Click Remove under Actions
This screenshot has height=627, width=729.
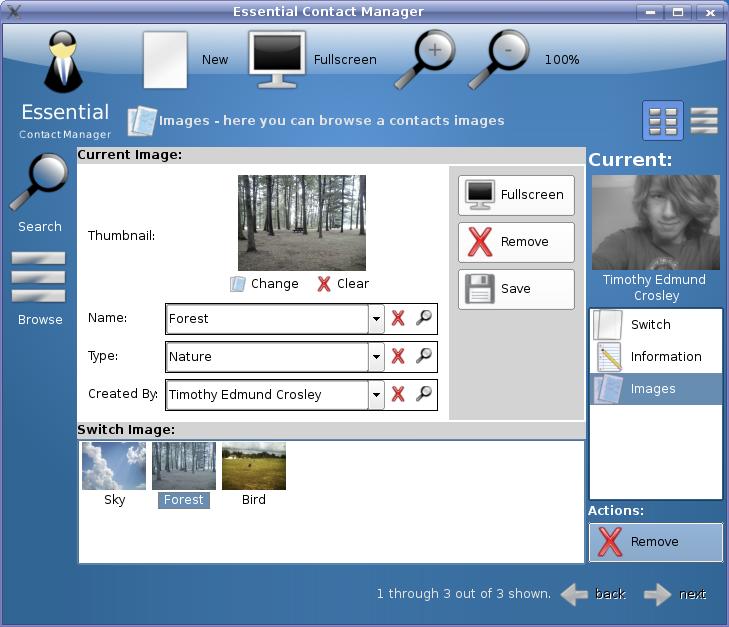point(656,542)
